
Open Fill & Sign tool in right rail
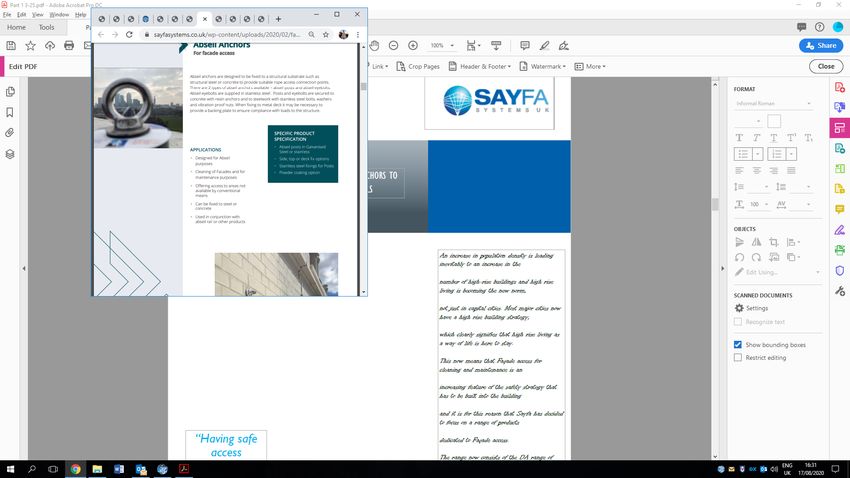840,230
